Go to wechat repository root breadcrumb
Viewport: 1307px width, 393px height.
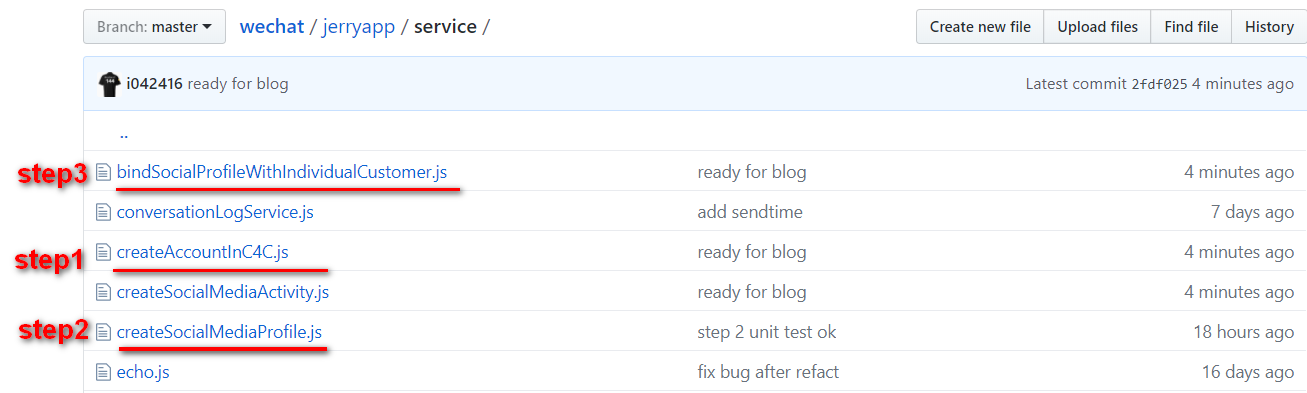272,27
